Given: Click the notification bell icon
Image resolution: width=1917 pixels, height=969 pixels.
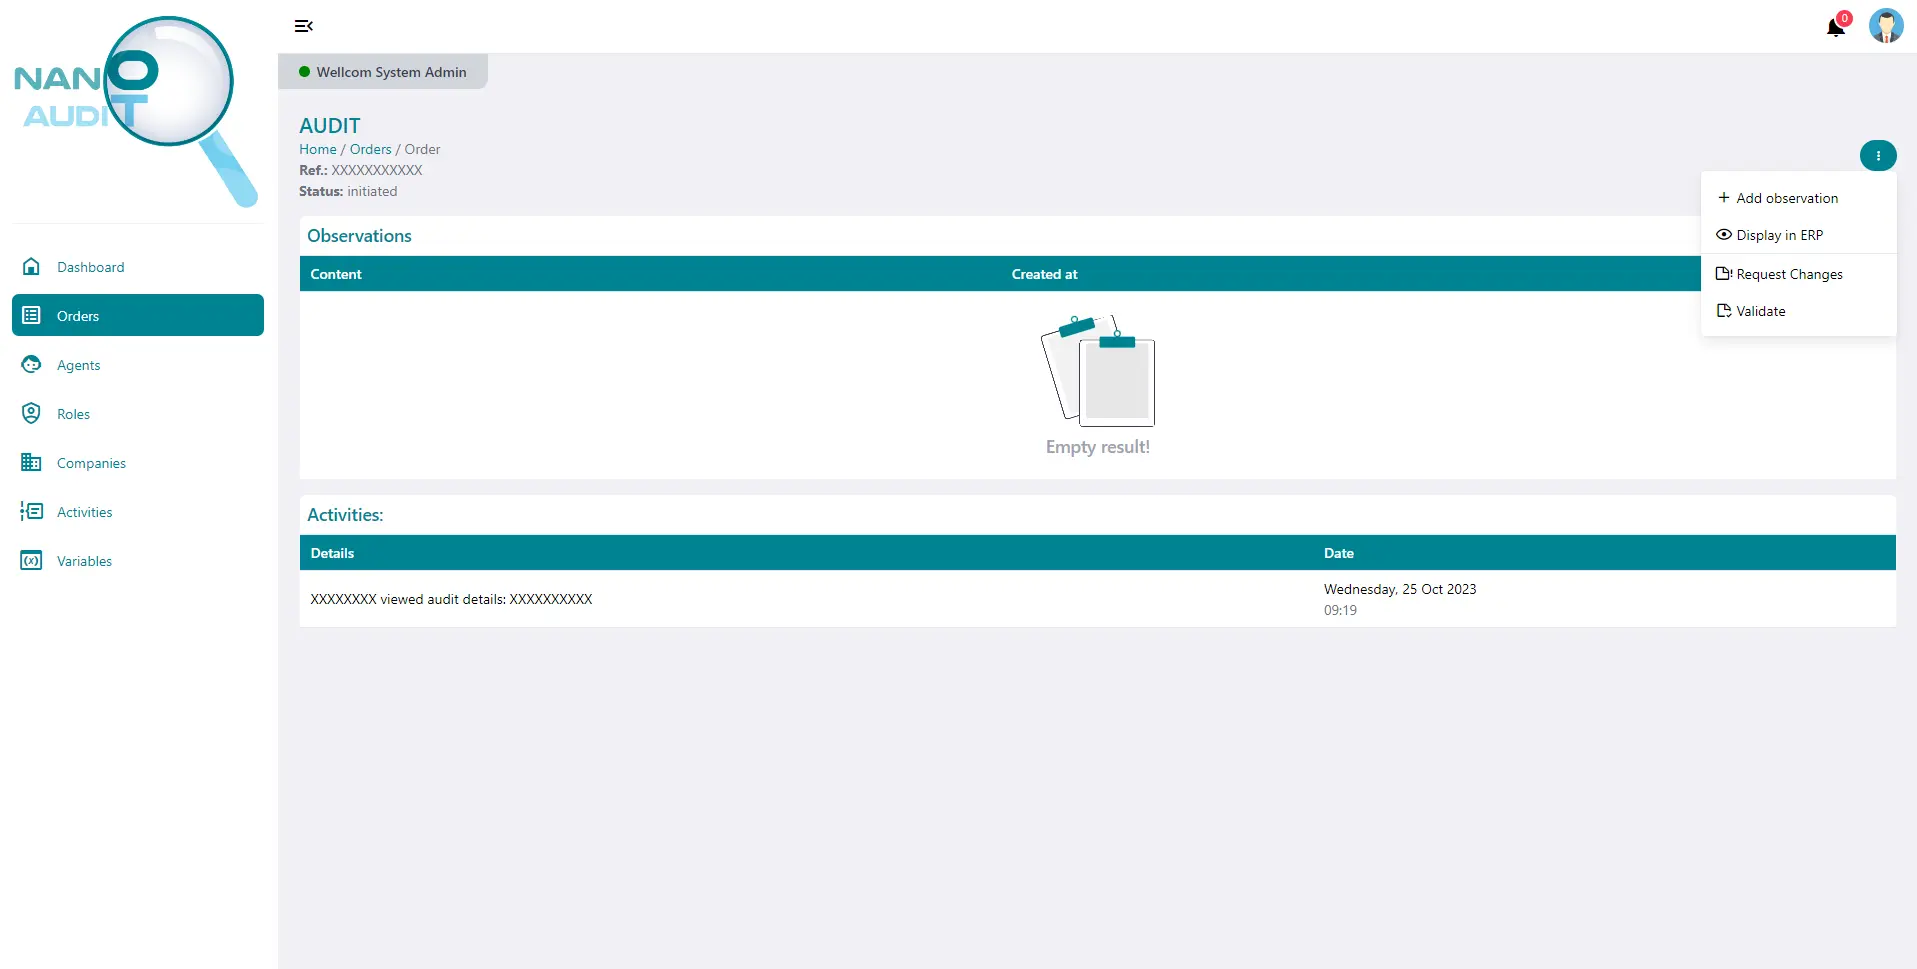Looking at the screenshot, I should coord(1835,26).
